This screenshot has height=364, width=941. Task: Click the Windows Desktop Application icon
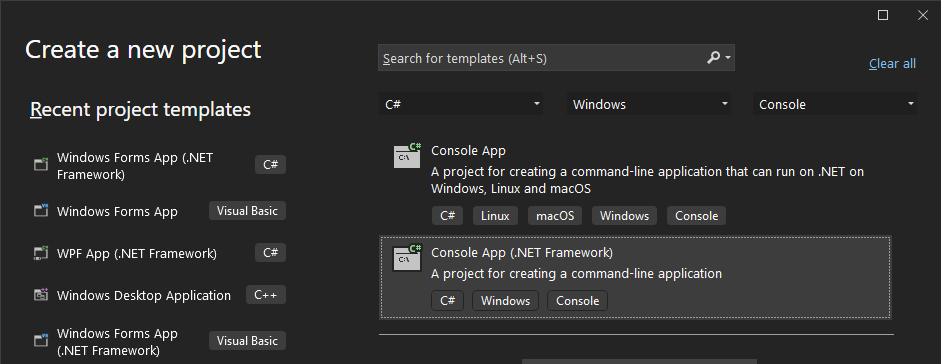click(x=41, y=294)
